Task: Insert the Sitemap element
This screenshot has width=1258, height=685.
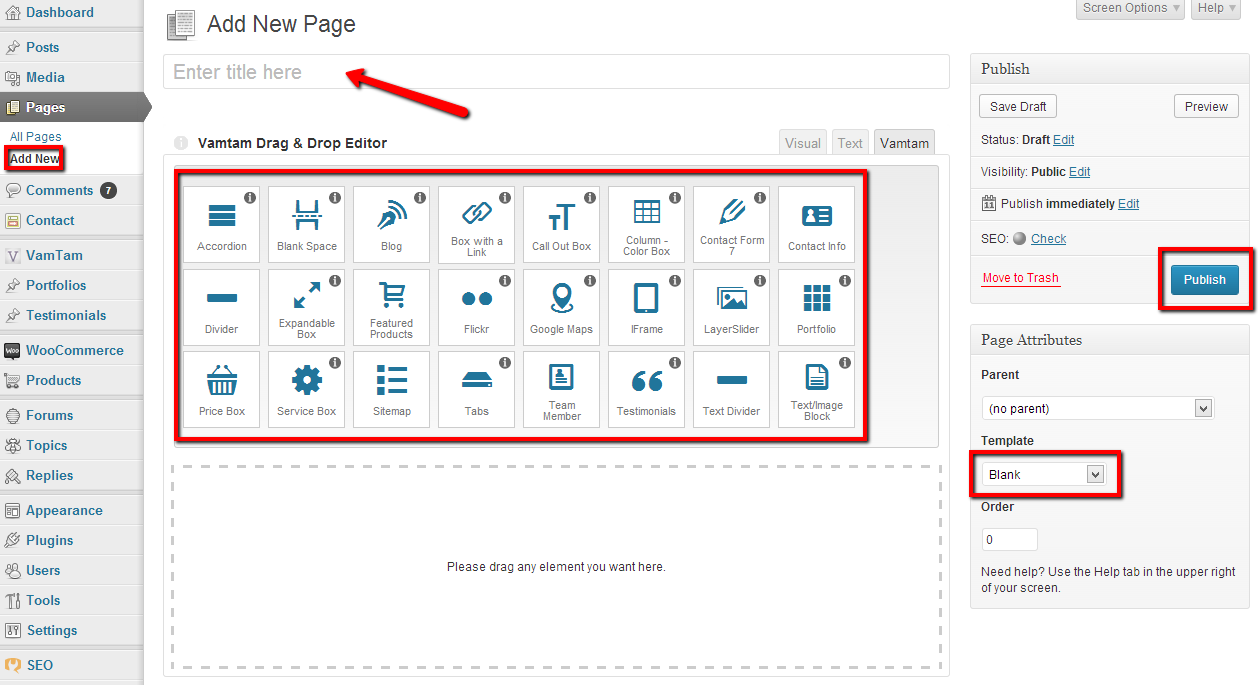Action: click(x=392, y=389)
